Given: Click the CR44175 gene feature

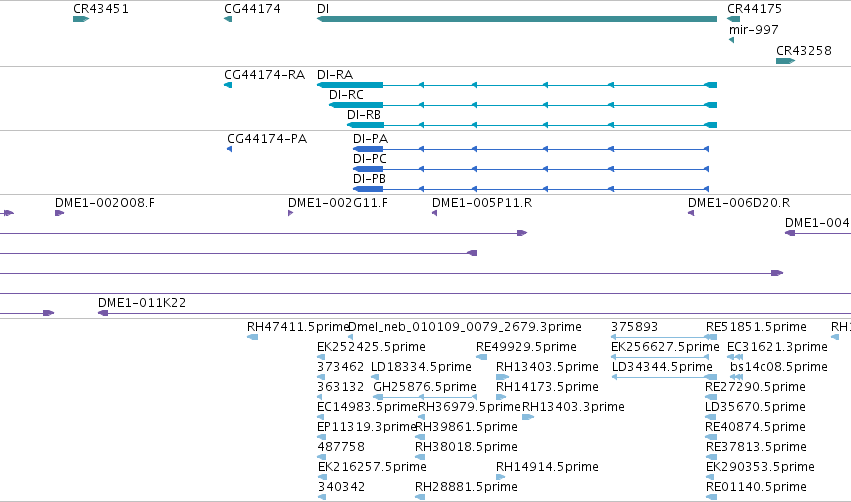Looking at the screenshot, I should tap(733, 19).
